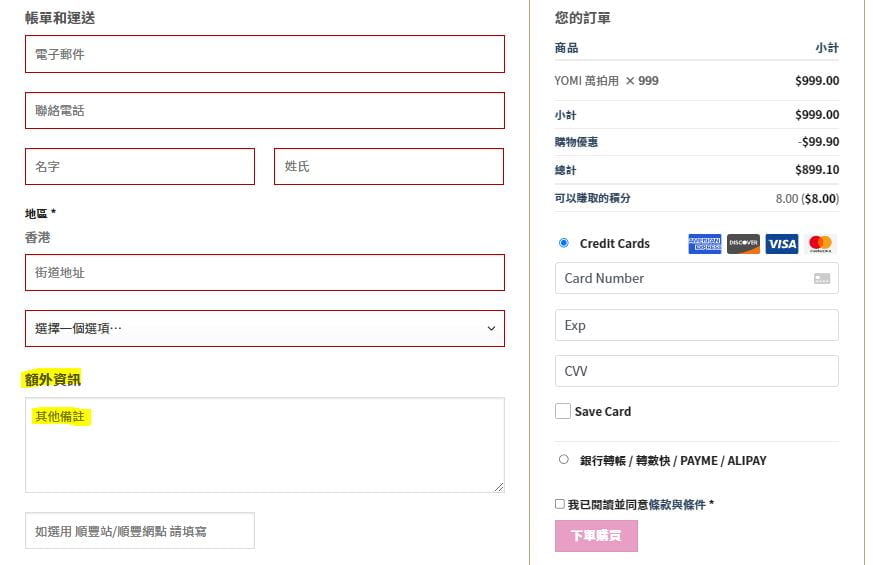Screen dimensions: 873x565
Task: Check 我已閱讀並同意條款與條件 checkbox
Action: point(560,504)
